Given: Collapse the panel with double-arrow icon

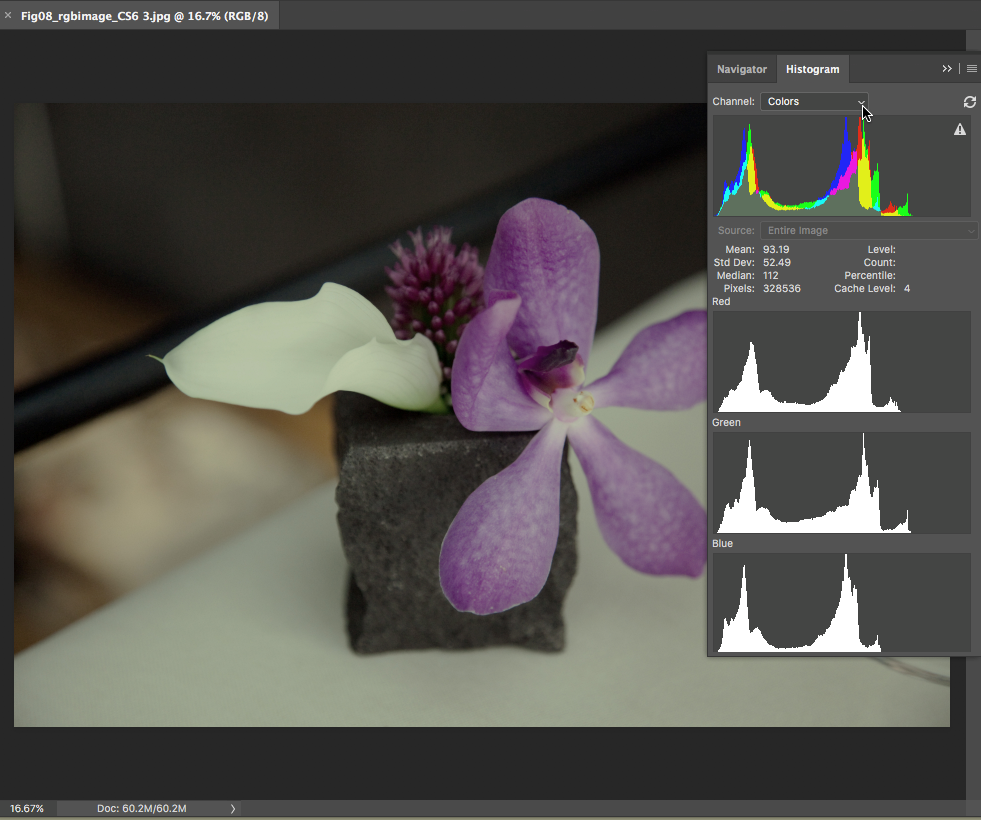Looking at the screenshot, I should point(947,69).
